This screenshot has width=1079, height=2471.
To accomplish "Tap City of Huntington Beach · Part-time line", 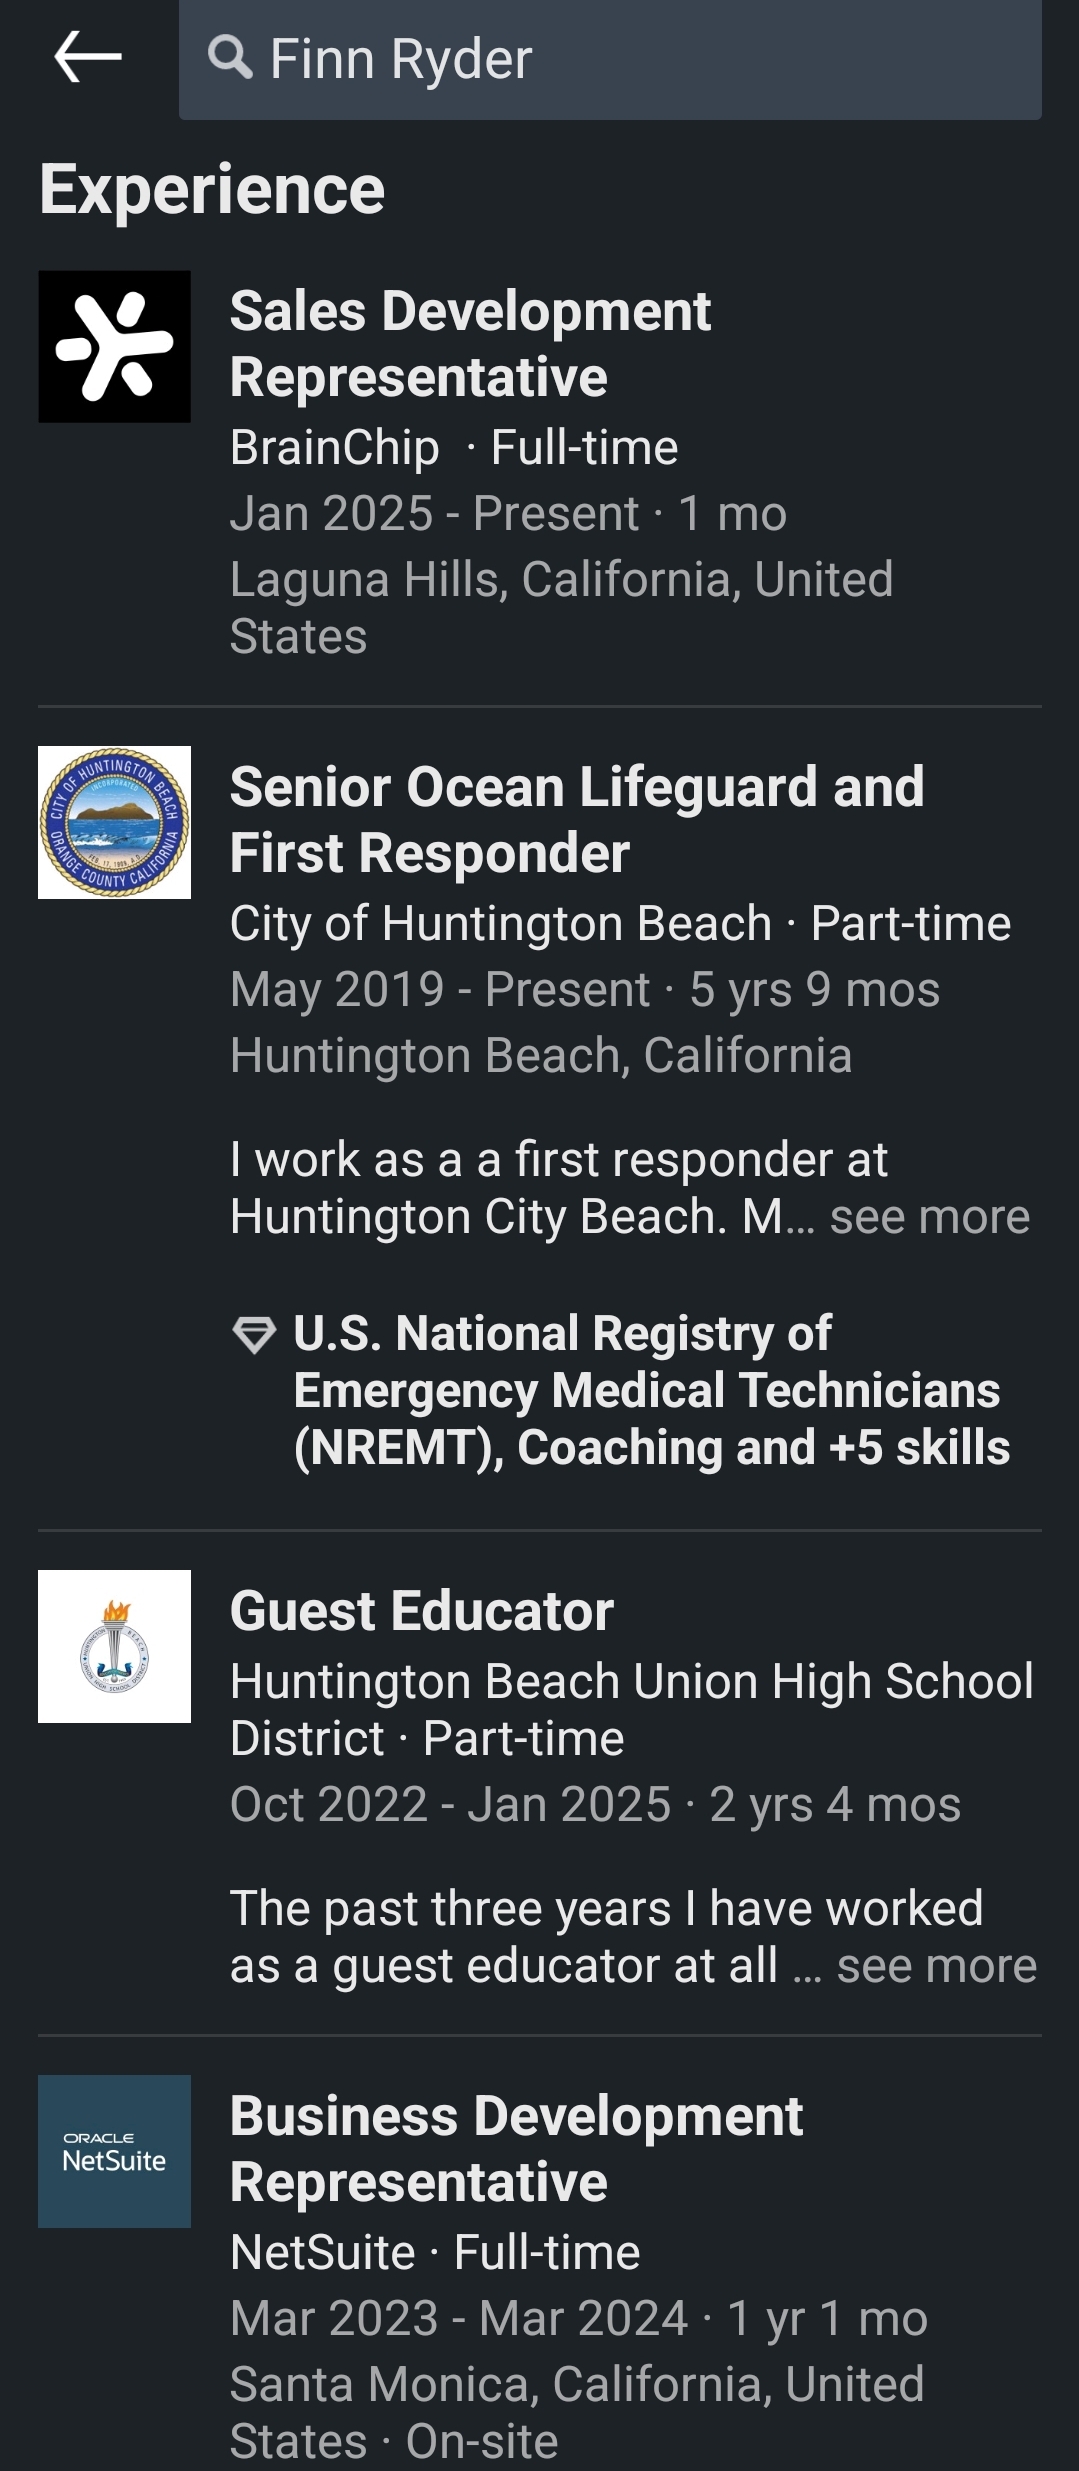I will (620, 923).
